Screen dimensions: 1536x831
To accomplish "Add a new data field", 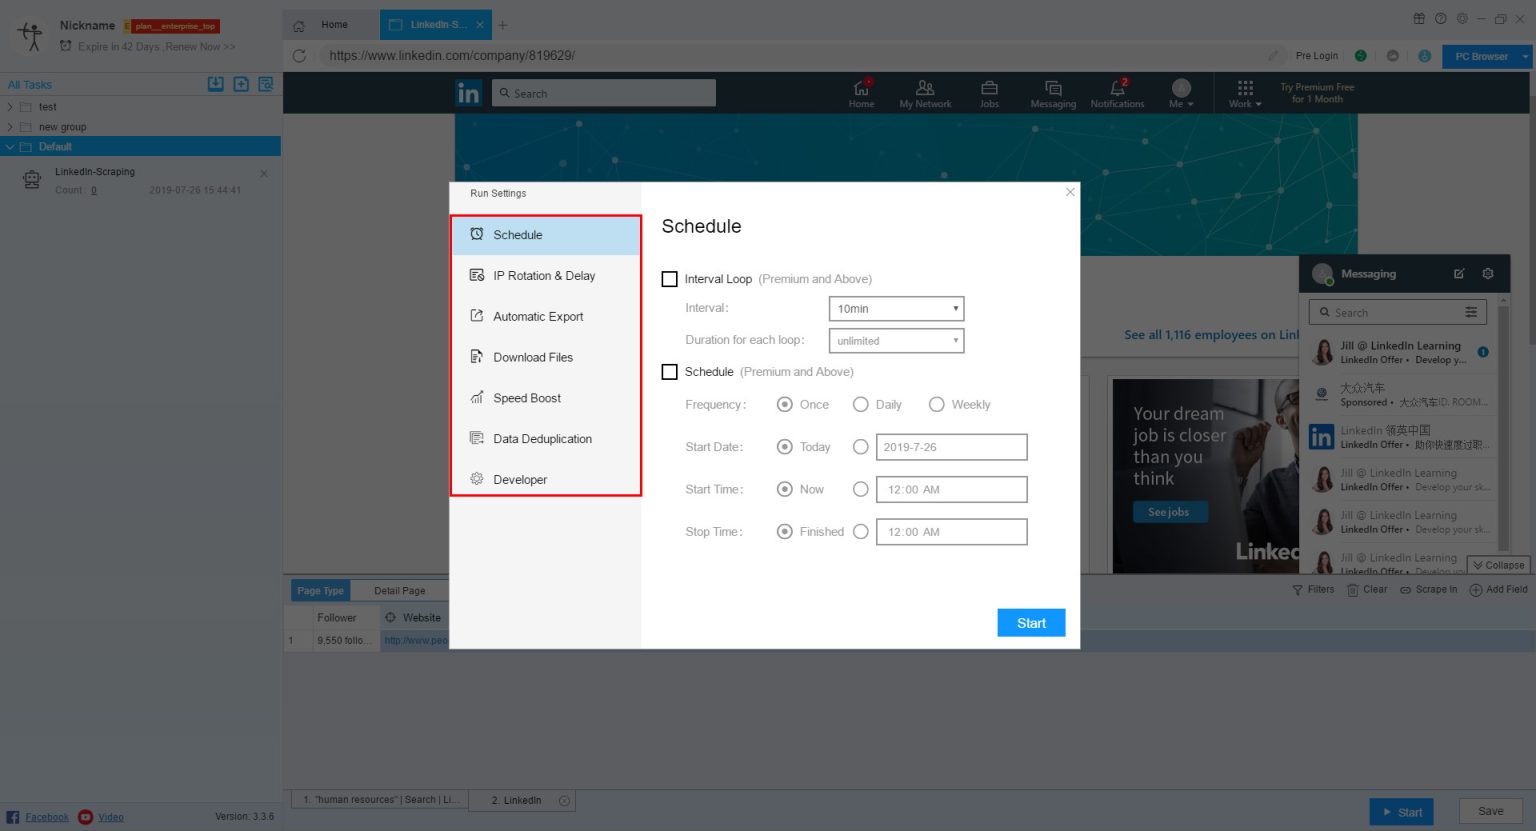I will [x=1497, y=589].
